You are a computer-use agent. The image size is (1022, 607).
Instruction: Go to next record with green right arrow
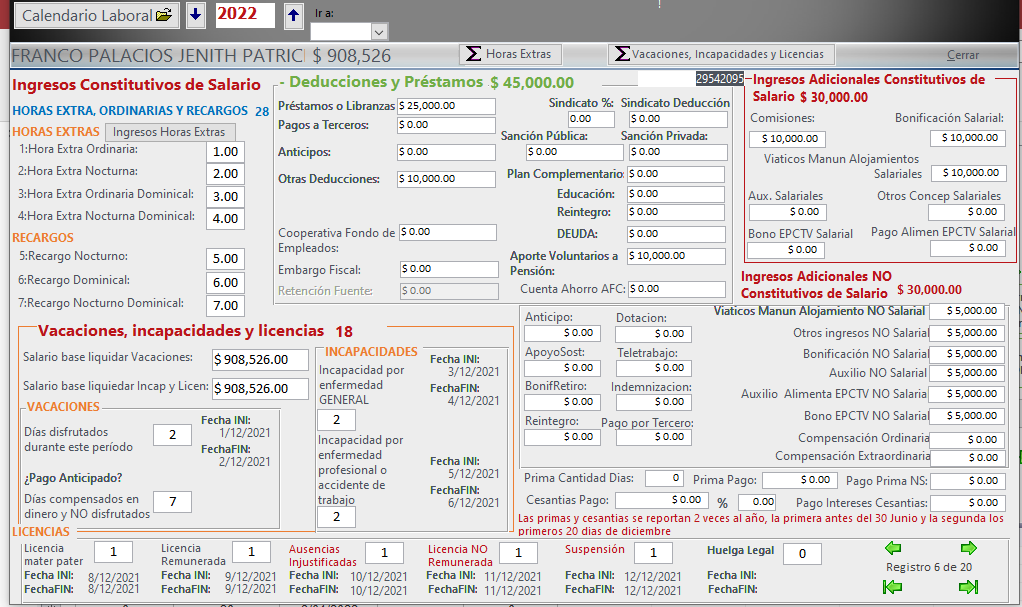point(968,548)
